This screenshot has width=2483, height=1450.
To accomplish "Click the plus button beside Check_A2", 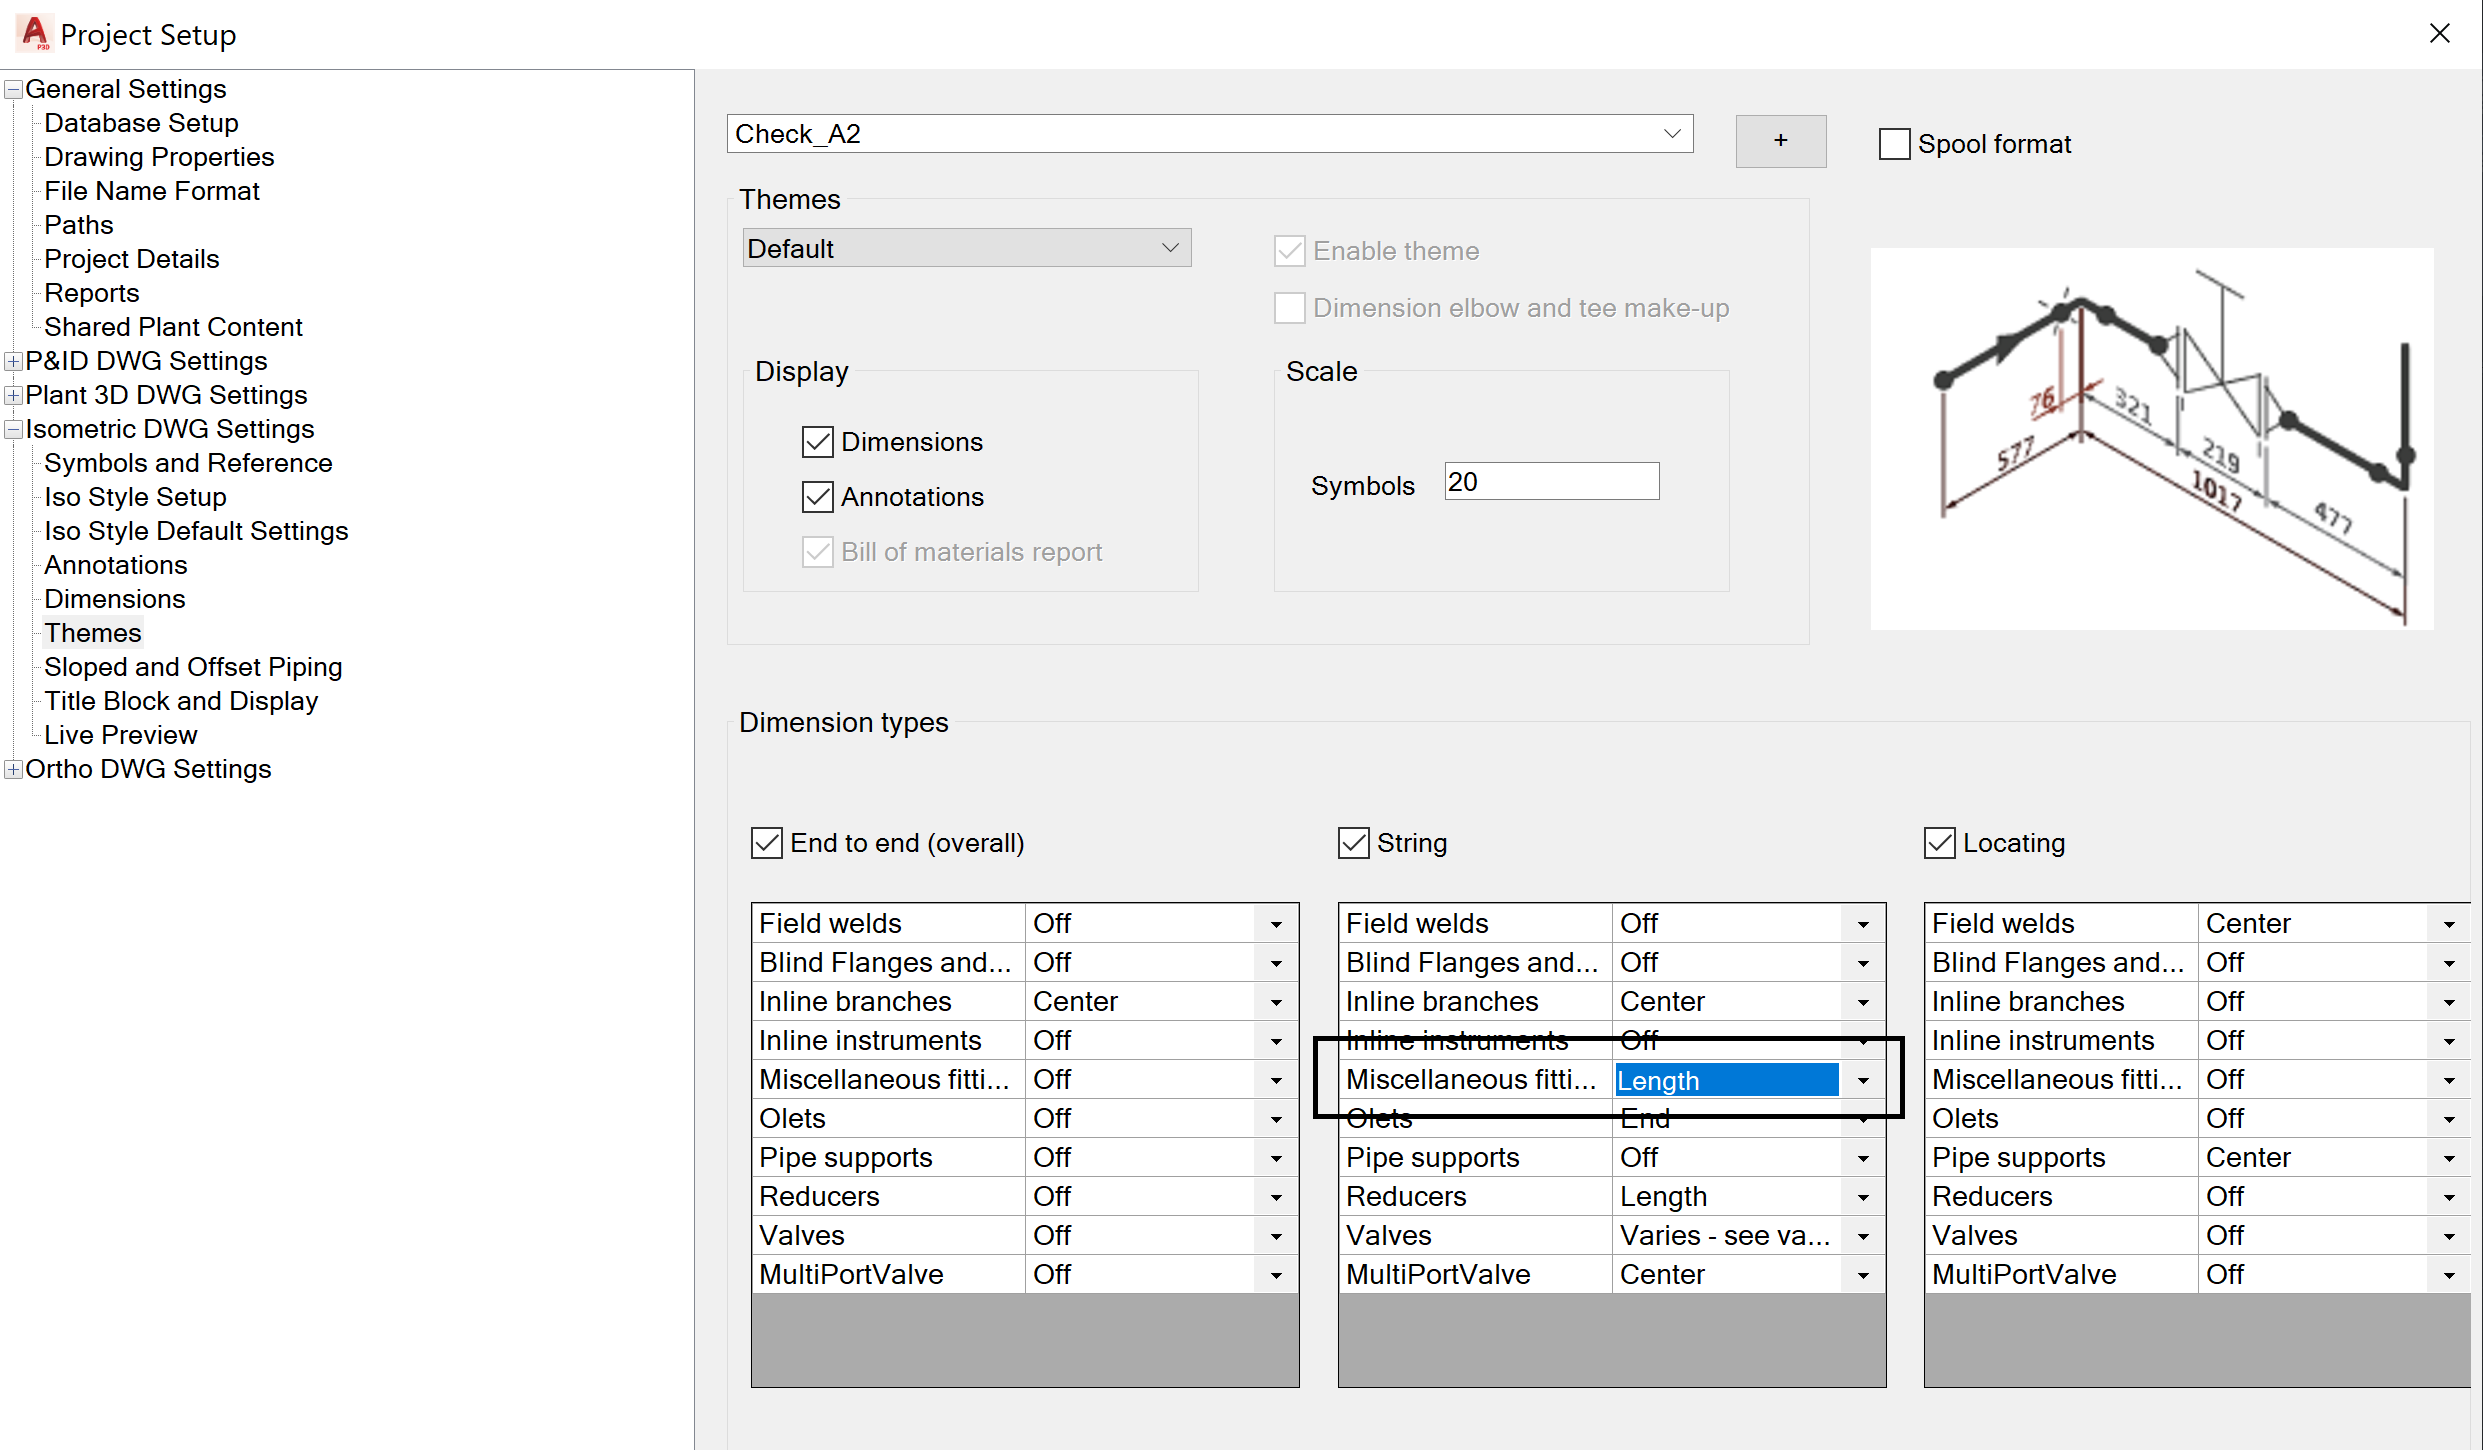I will pyautogui.click(x=1780, y=141).
